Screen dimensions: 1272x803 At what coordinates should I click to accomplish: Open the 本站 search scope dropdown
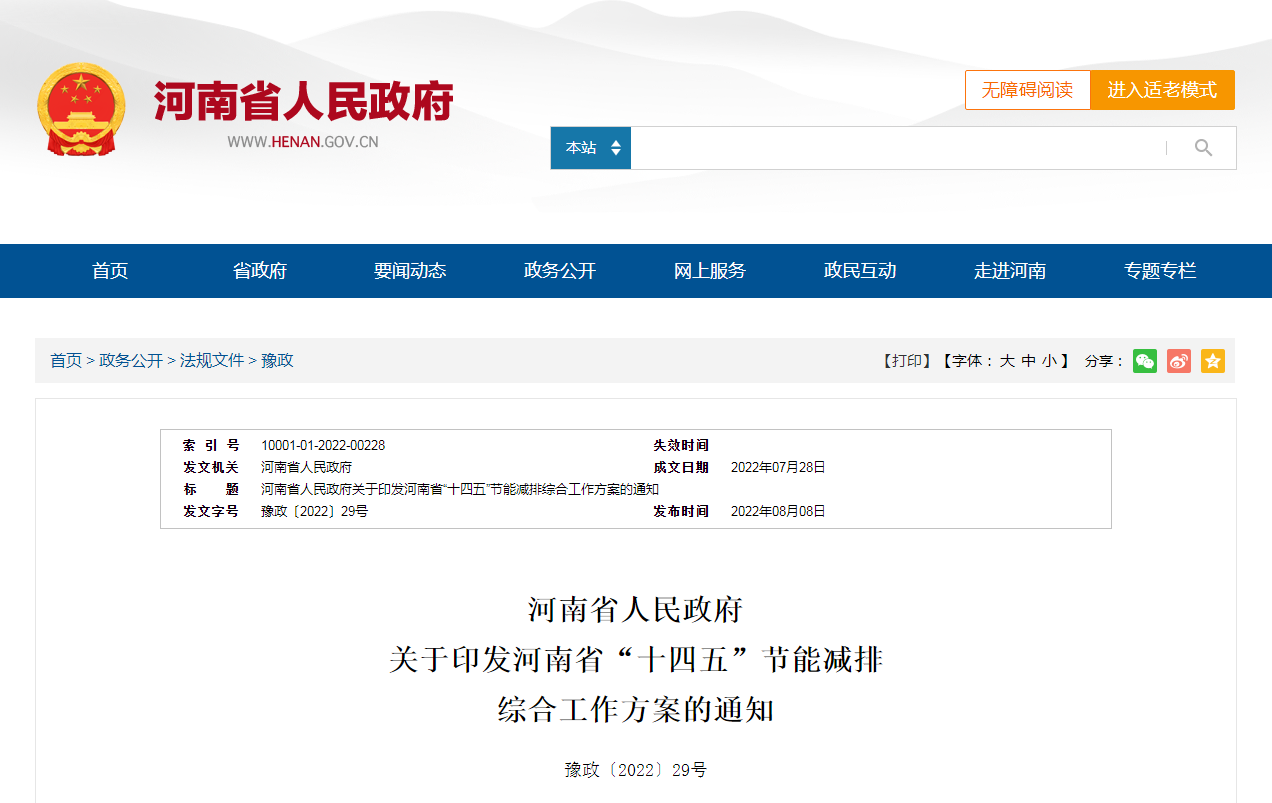point(590,147)
